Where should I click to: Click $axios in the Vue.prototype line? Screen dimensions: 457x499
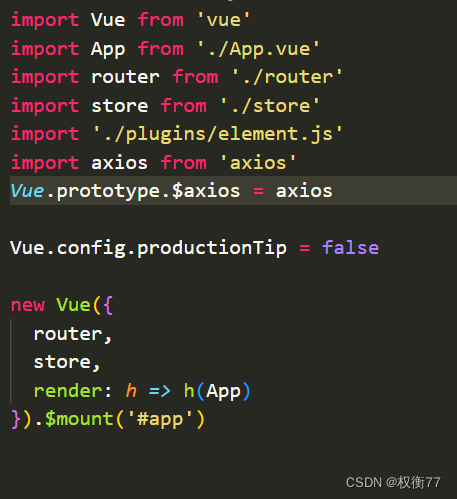206,191
